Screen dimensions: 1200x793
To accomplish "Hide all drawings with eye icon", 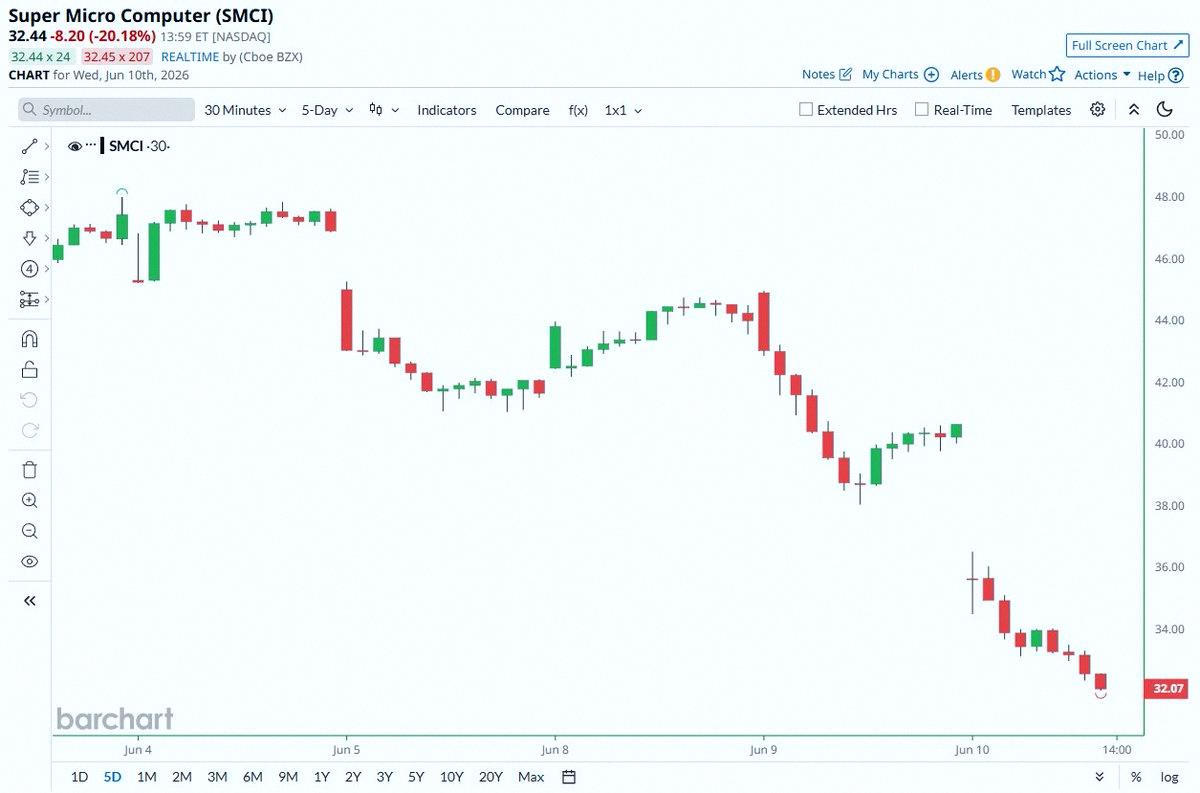I will (29, 562).
